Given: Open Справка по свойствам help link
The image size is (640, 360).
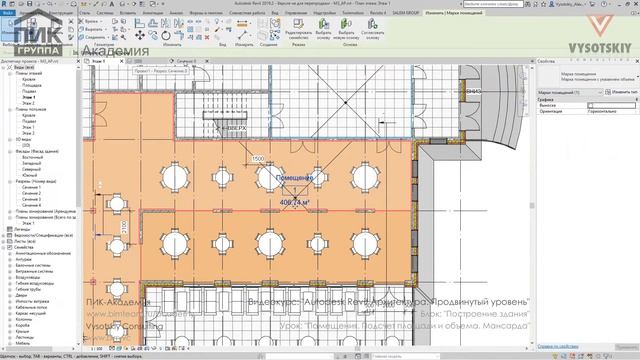Looking at the screenshot, I should click(558, 347).
